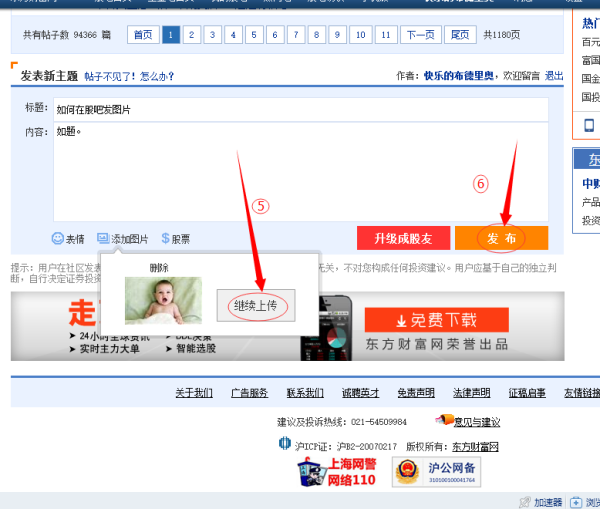600x509 pixels.
Task: Click the baby photo thumbnail
Action: tap(163, 300)
